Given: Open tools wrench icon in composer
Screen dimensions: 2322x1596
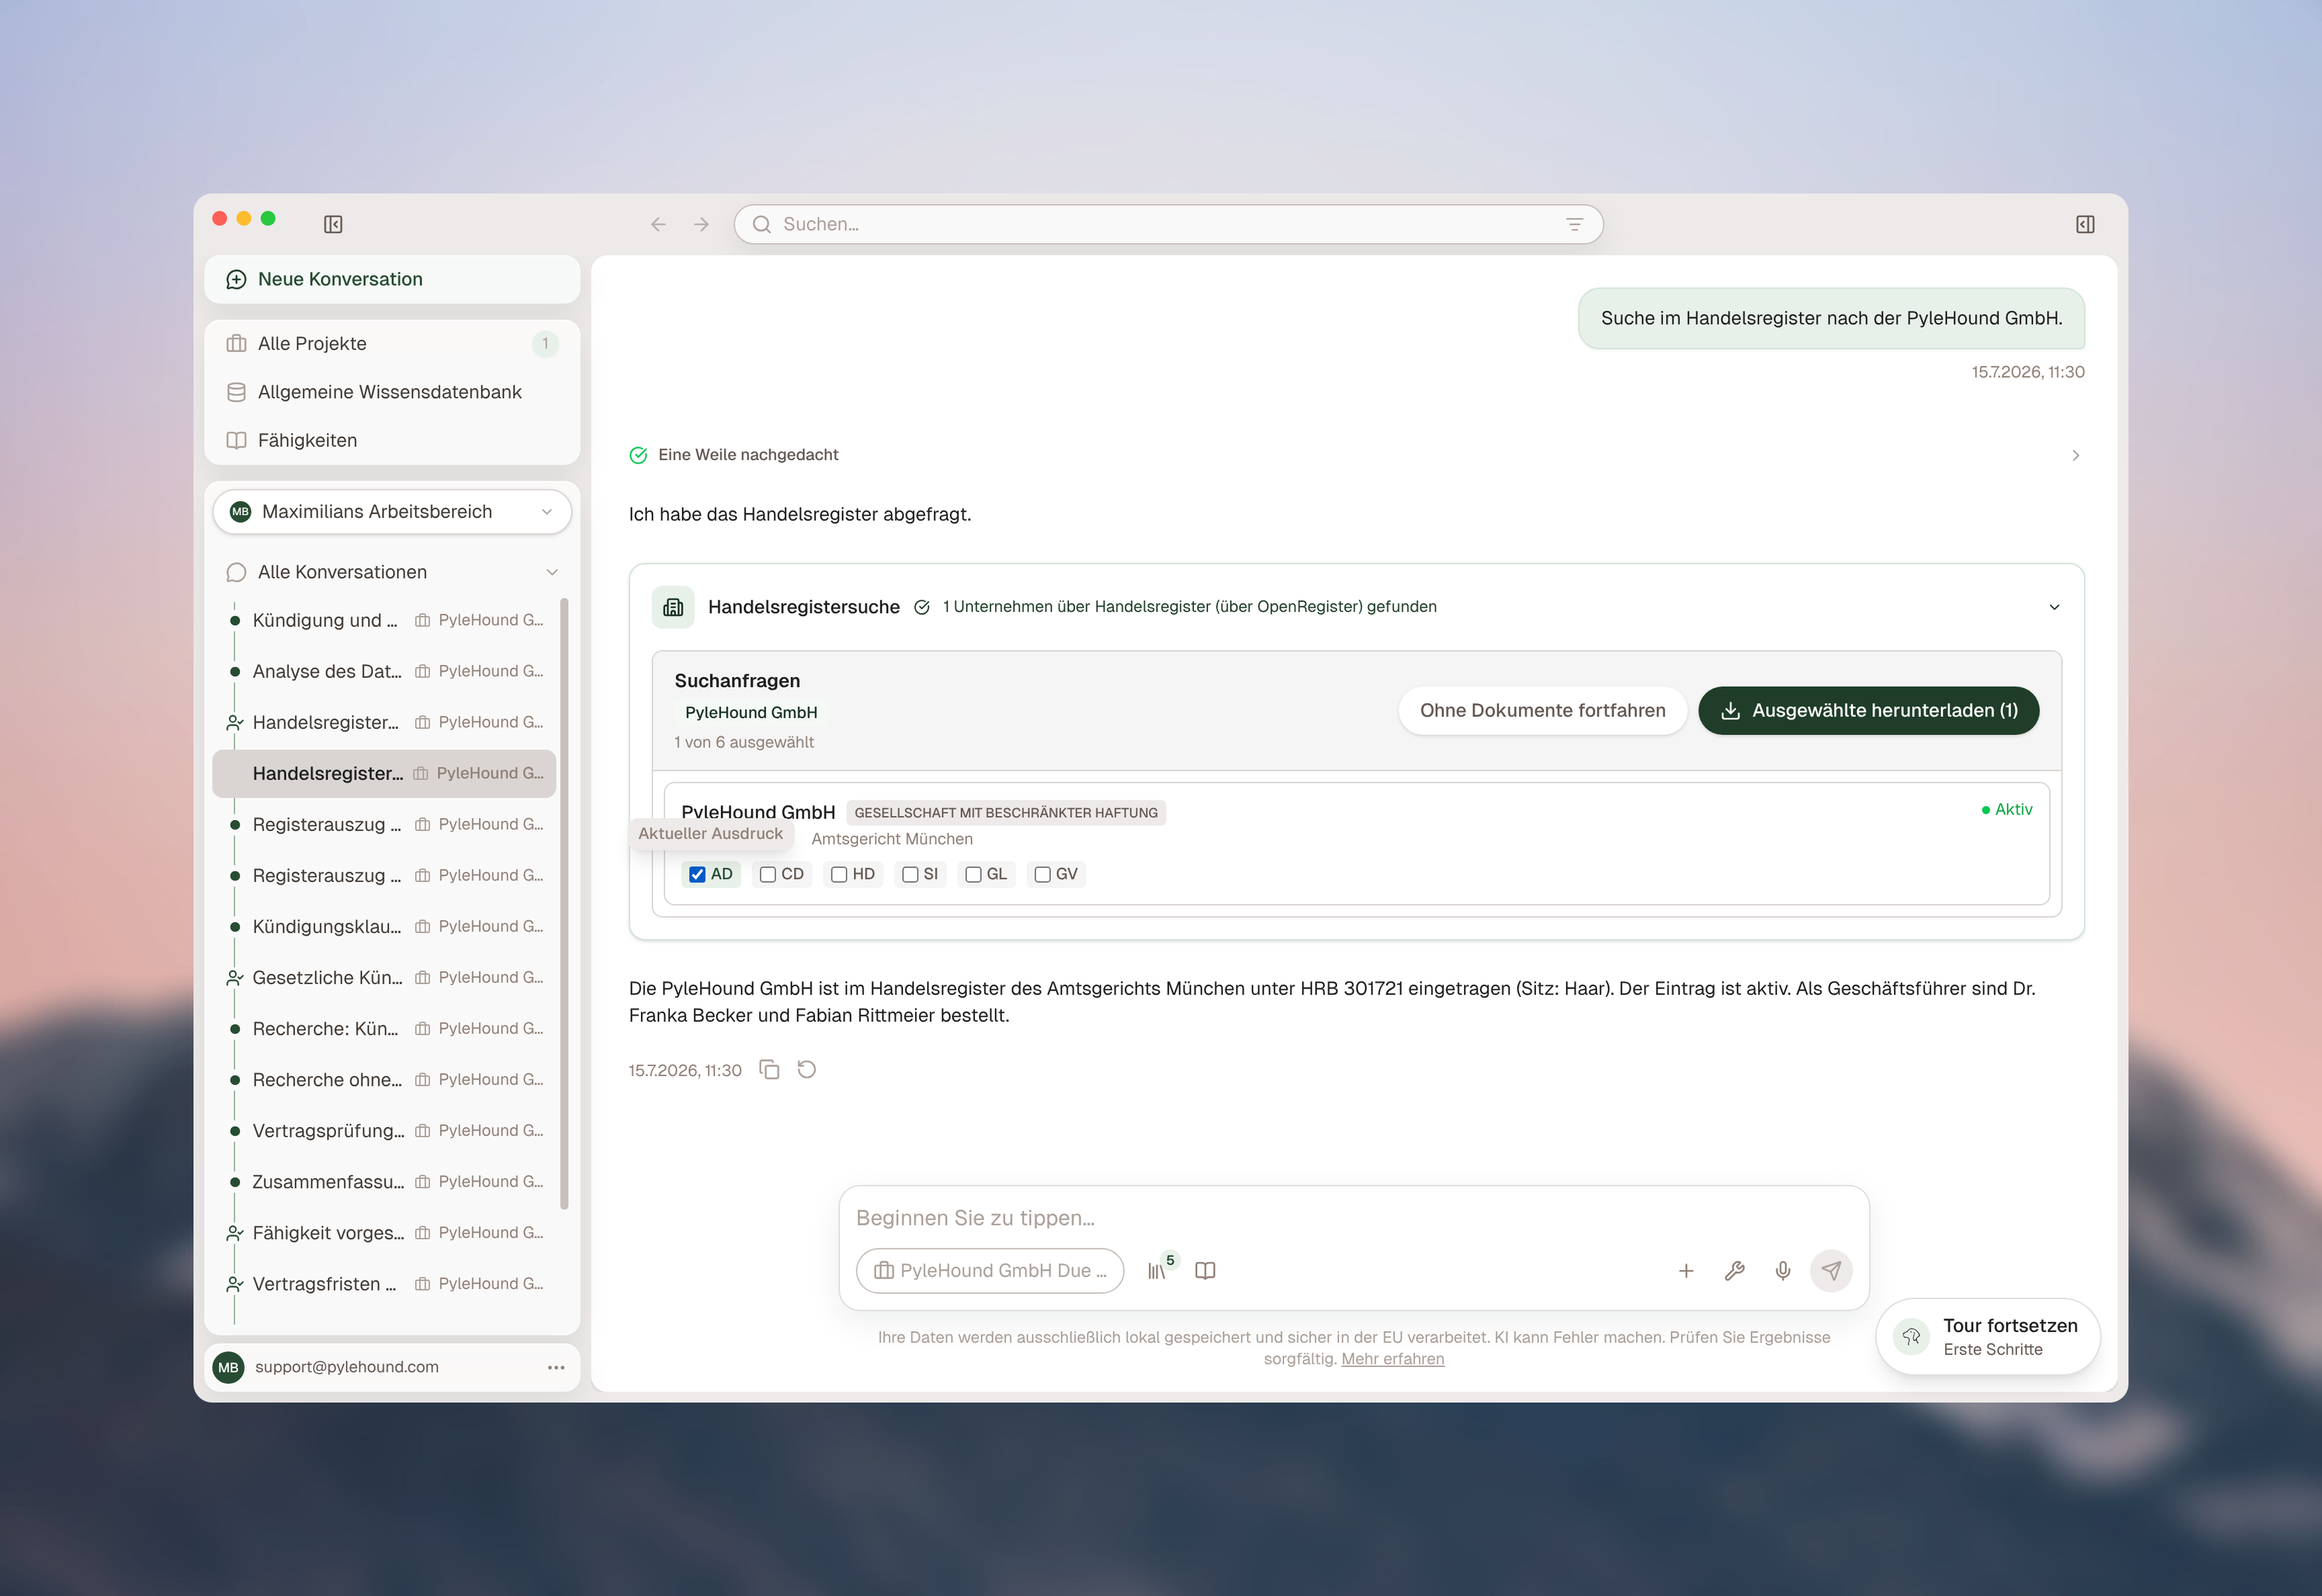Looking at the screenshot, I should tap(1735, 1270).
